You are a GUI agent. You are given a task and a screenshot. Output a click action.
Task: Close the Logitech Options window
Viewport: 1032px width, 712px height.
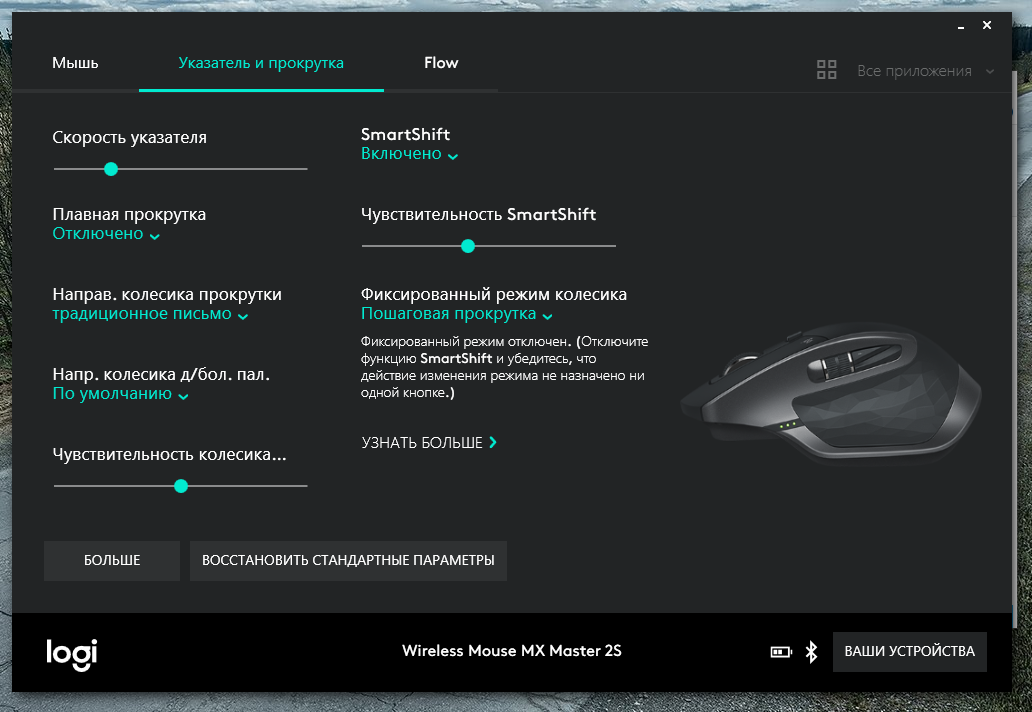point(987,25)
